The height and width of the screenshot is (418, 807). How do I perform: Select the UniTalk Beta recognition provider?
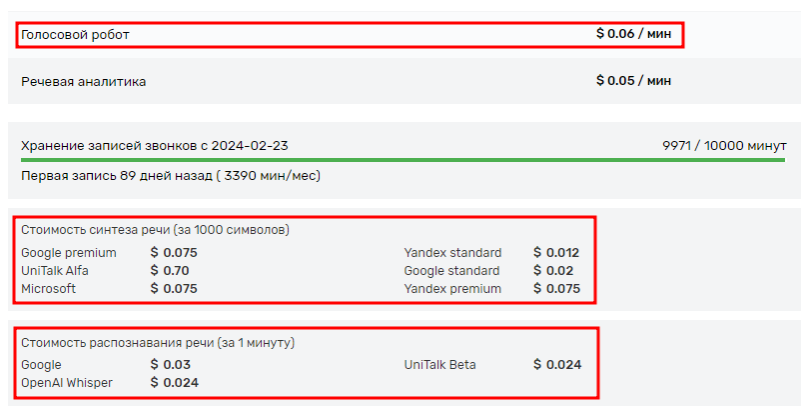click(440, 365)
